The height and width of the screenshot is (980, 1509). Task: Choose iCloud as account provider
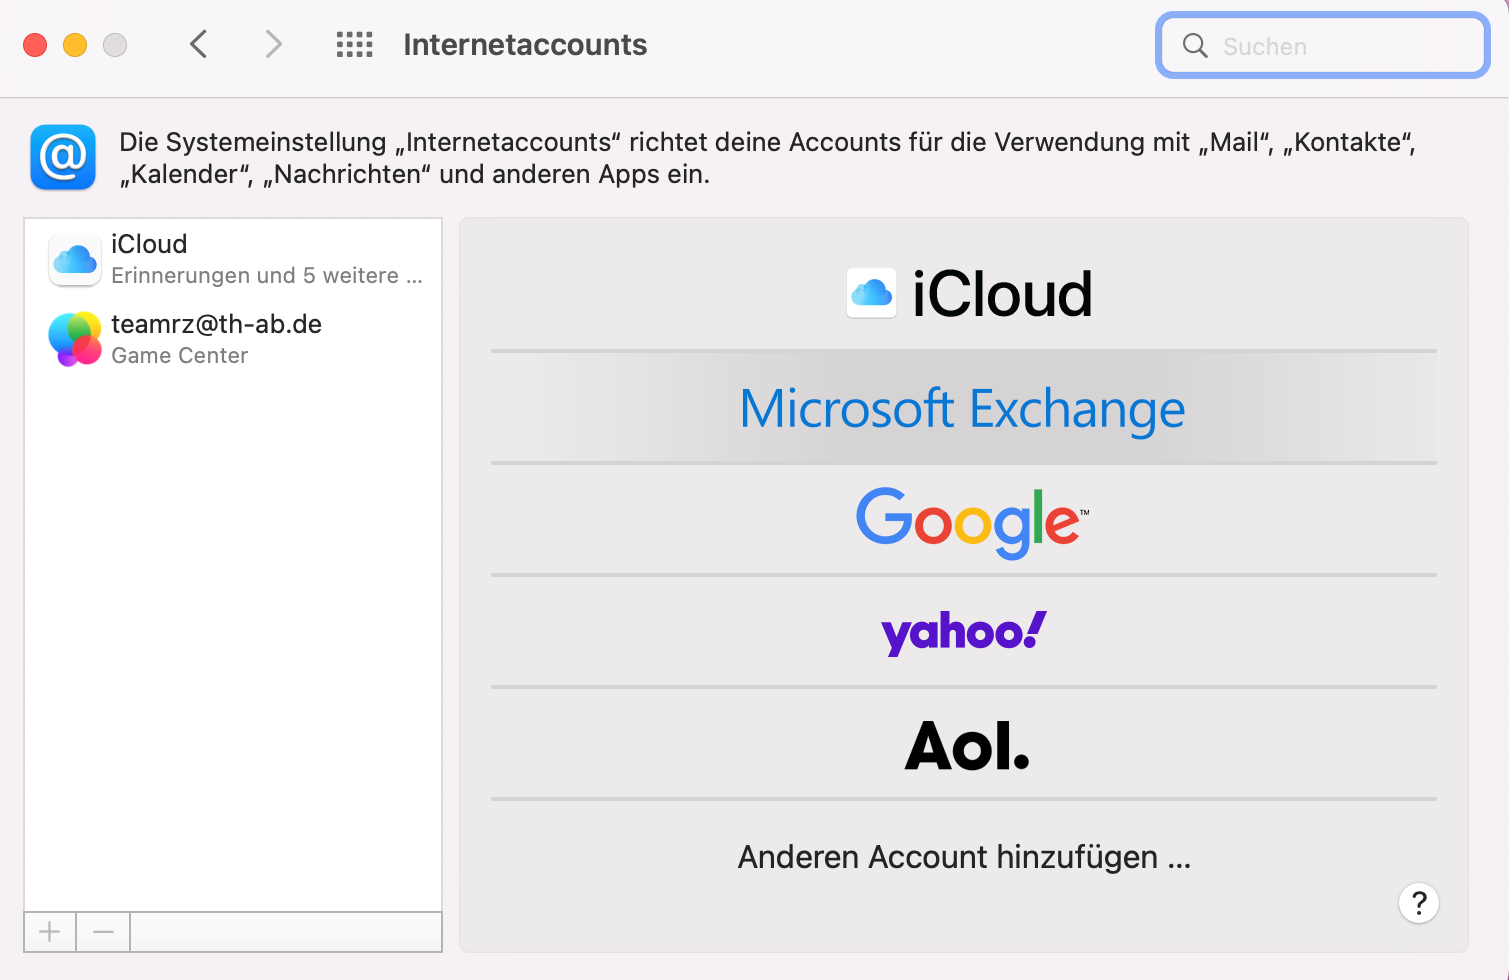[x=964, y=294]
